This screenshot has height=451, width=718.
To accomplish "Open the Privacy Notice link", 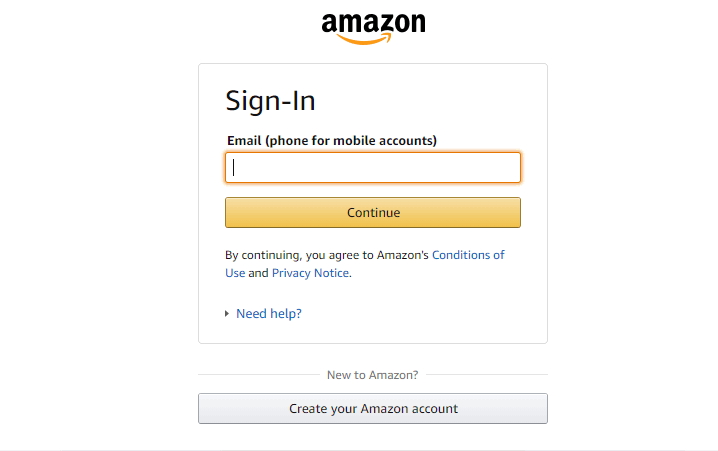I will pyautogui.click(x=310, y=273).
